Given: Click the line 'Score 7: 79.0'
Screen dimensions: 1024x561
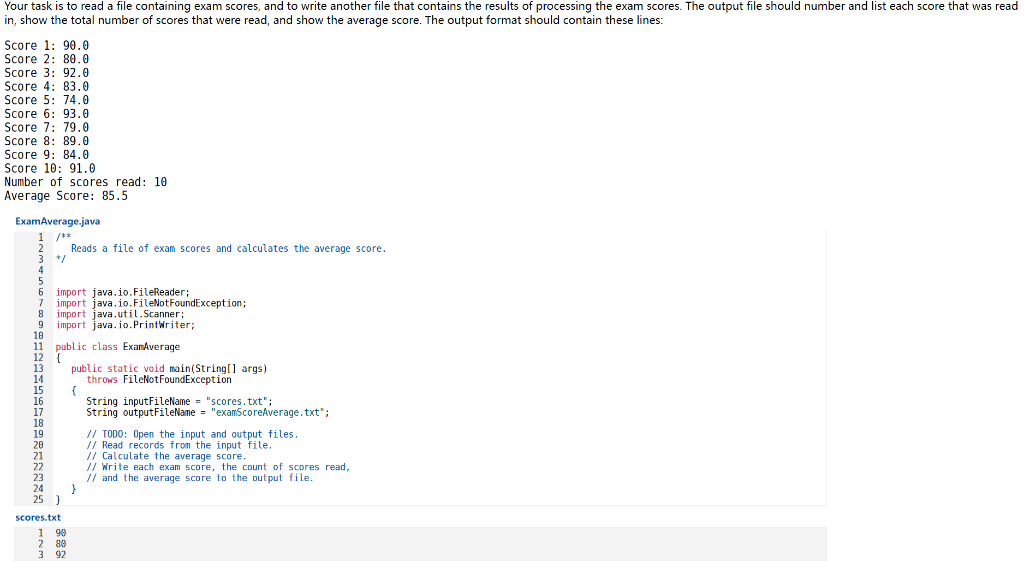Looking at the screenshot, I should click(x=46, y=127).
